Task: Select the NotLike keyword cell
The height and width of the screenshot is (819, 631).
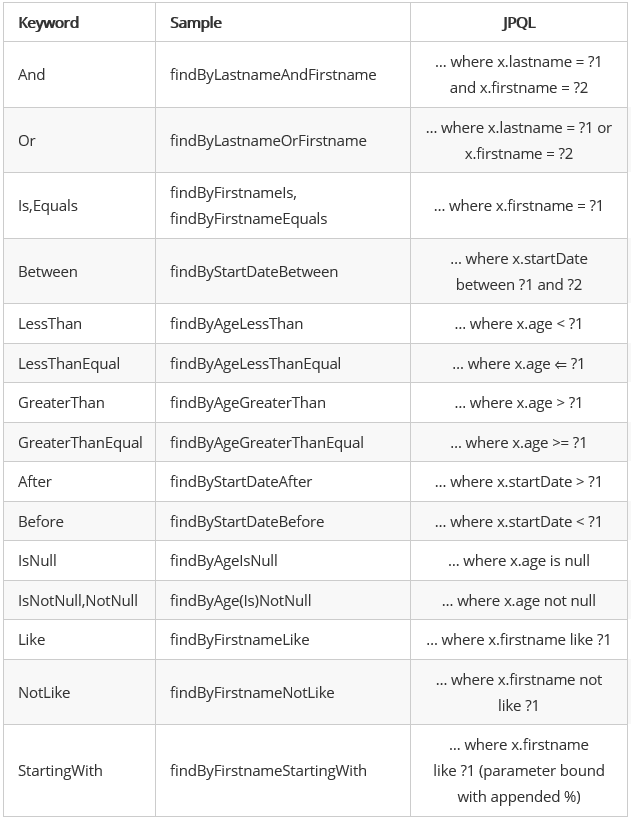Action: tap(44, 693)
